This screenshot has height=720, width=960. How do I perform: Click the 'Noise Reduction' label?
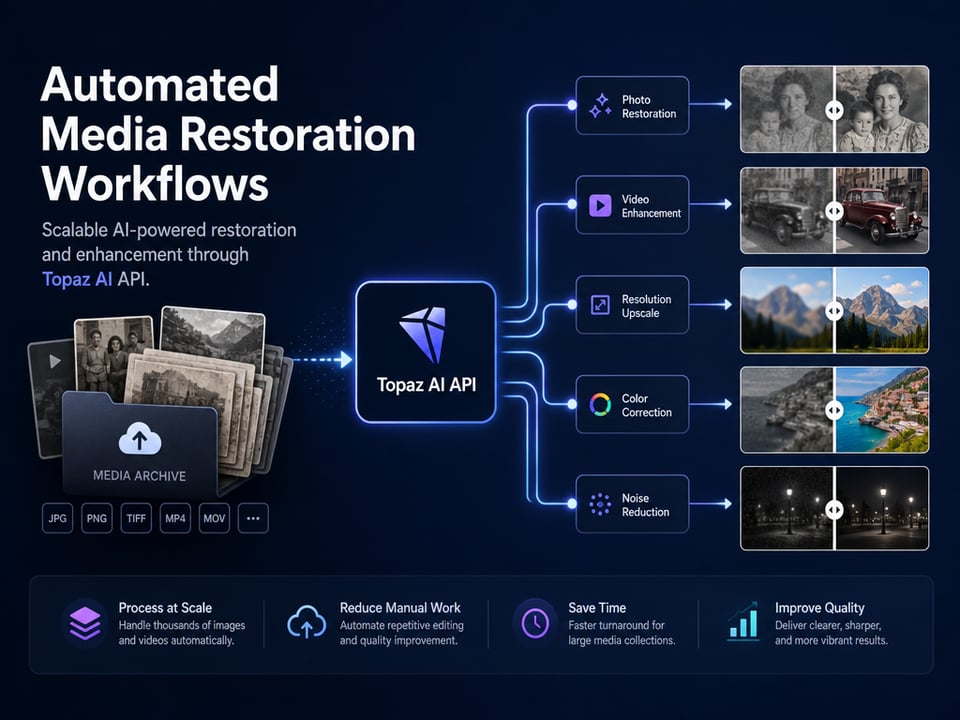point(645,505)
